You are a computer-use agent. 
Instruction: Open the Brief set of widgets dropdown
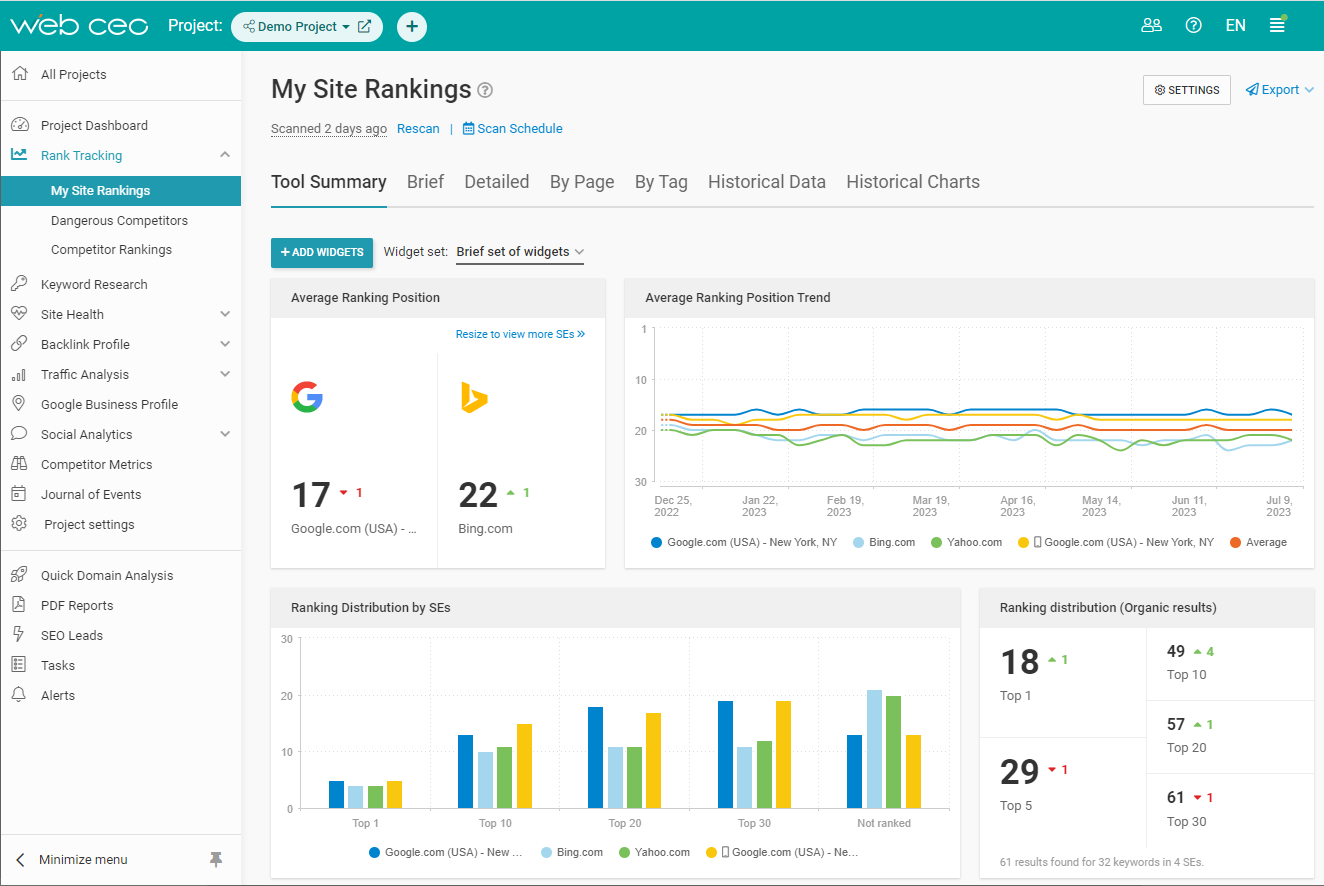click(520, 252)
